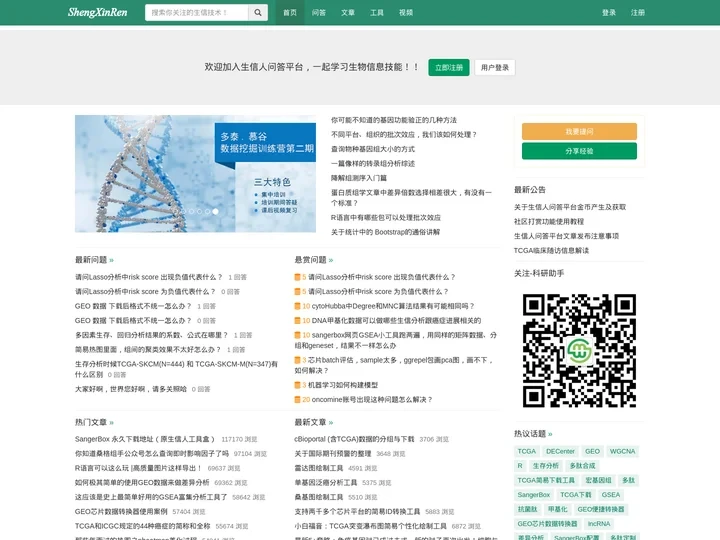
Task: Open the 首页 nav tab
Action: (x=290, y=13)
